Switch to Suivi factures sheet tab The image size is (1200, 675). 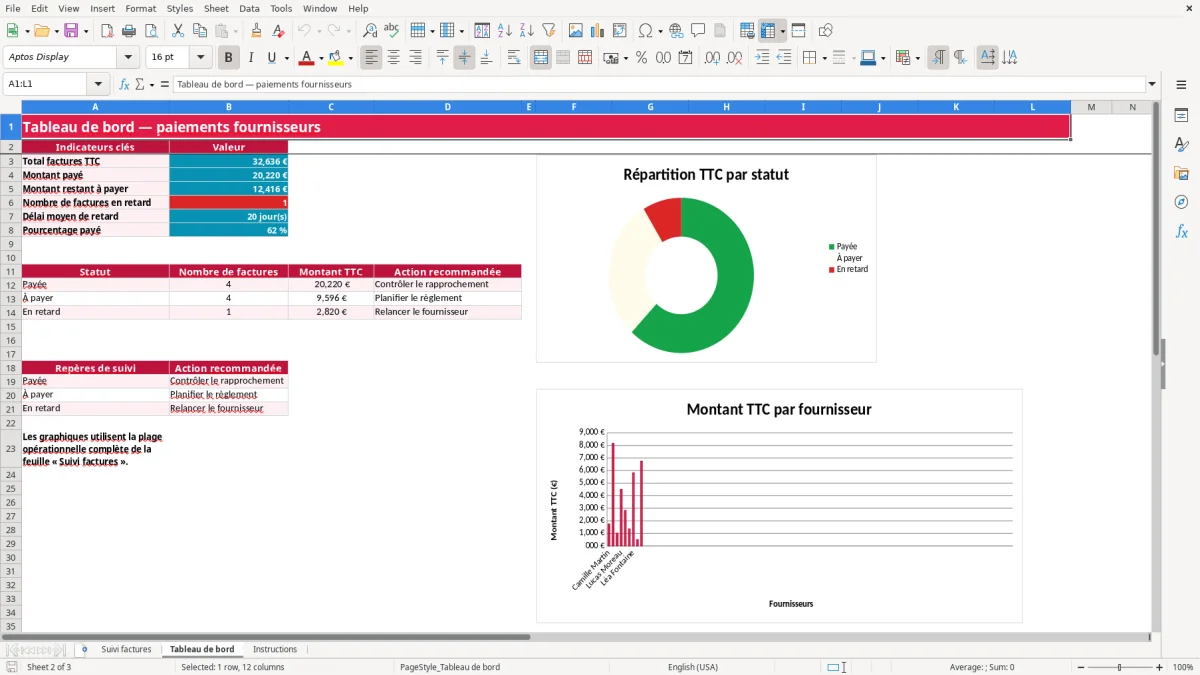tap(126, 649)
